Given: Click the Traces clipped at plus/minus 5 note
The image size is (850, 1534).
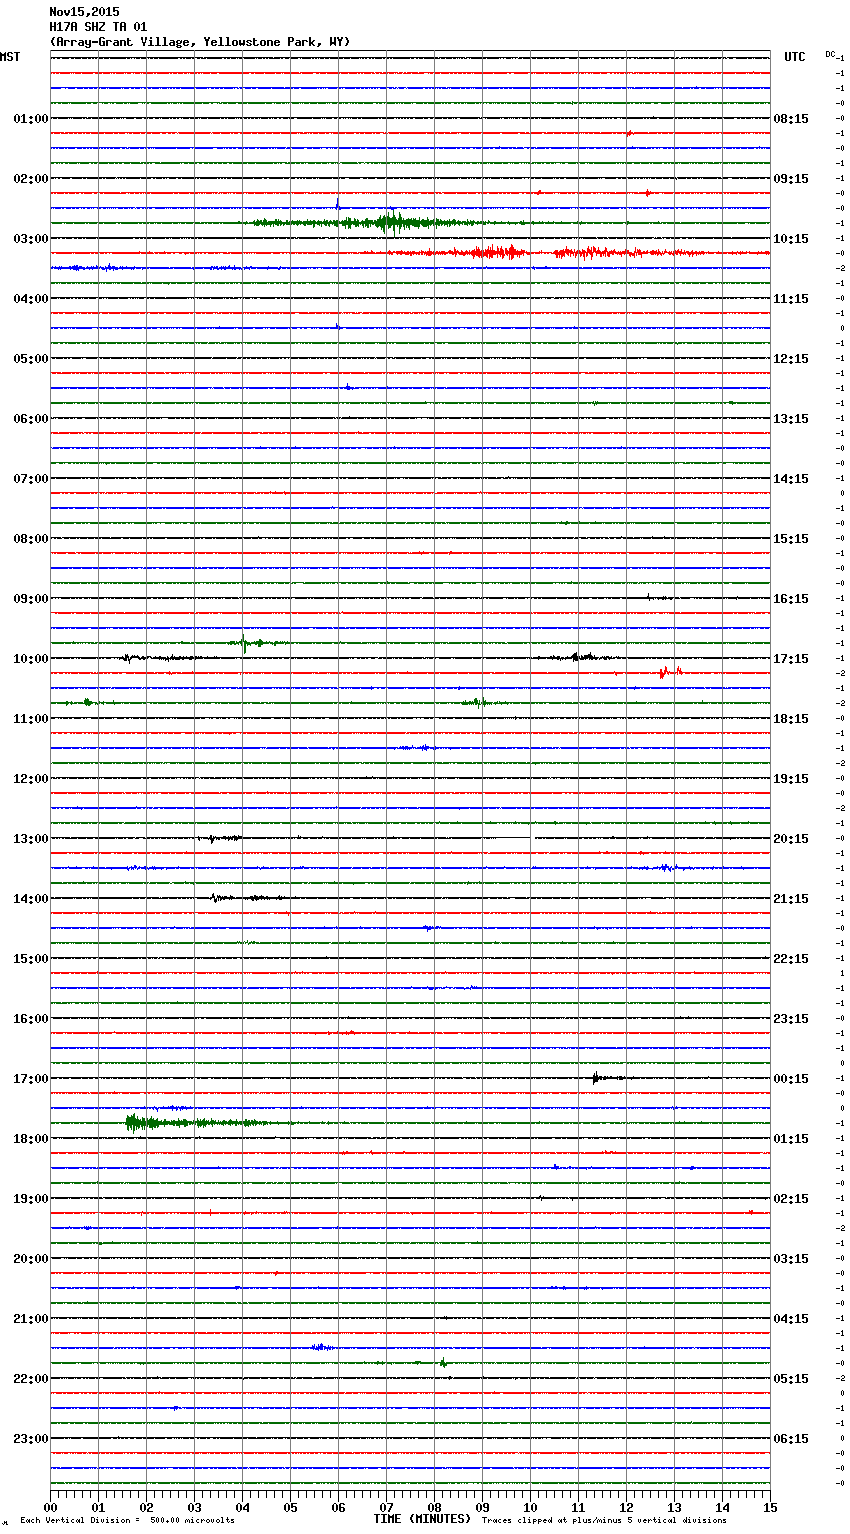Looking at the screenshot, I should pos(604,1521).
